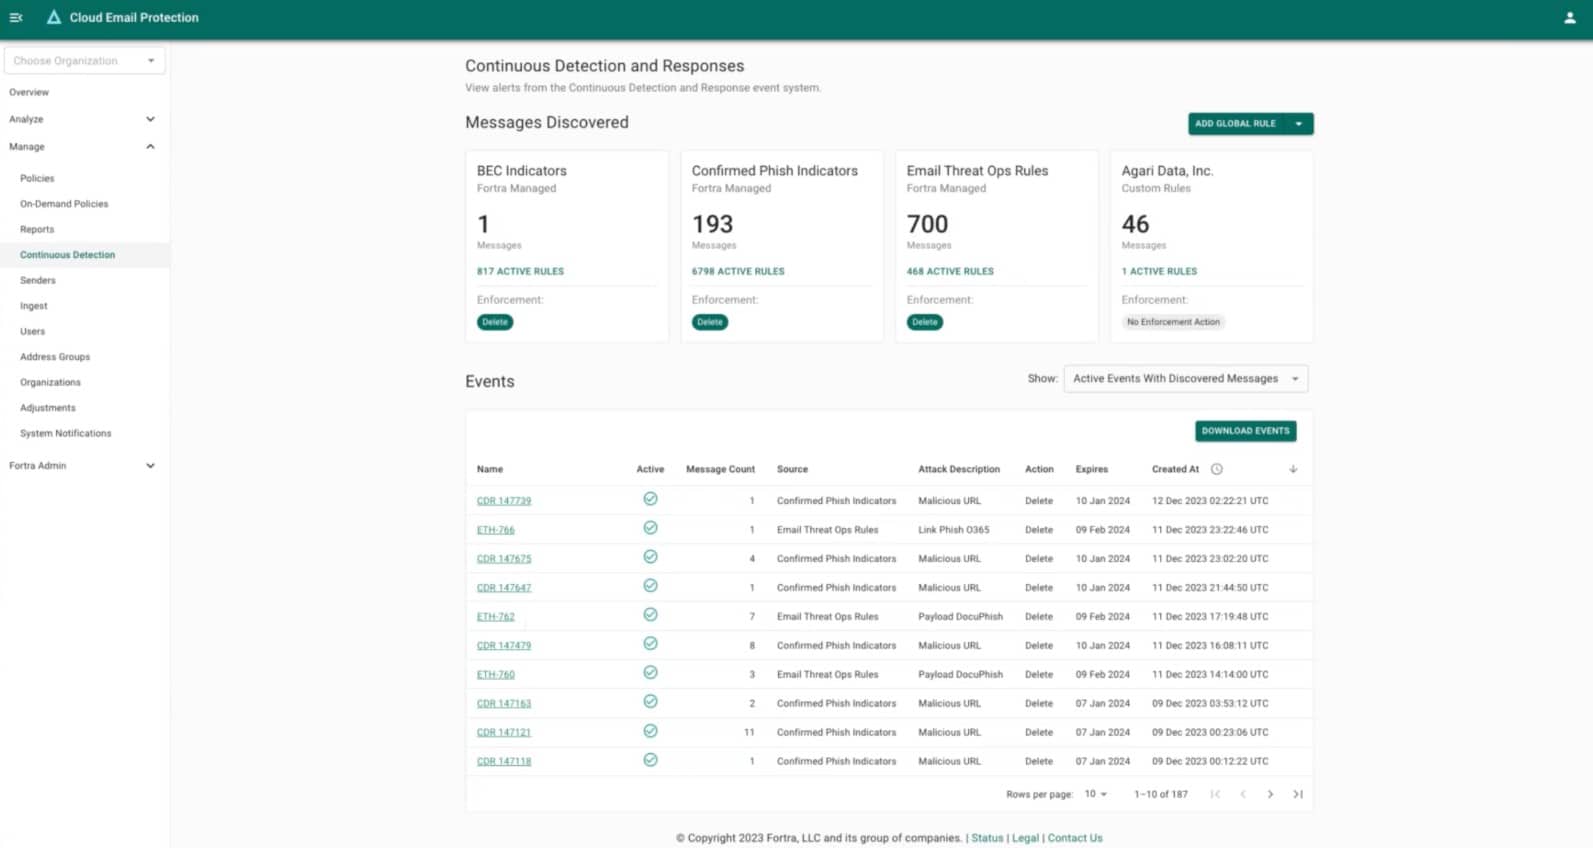
Task: Open the Choose Organization dropdown
Action: [85, 61]
